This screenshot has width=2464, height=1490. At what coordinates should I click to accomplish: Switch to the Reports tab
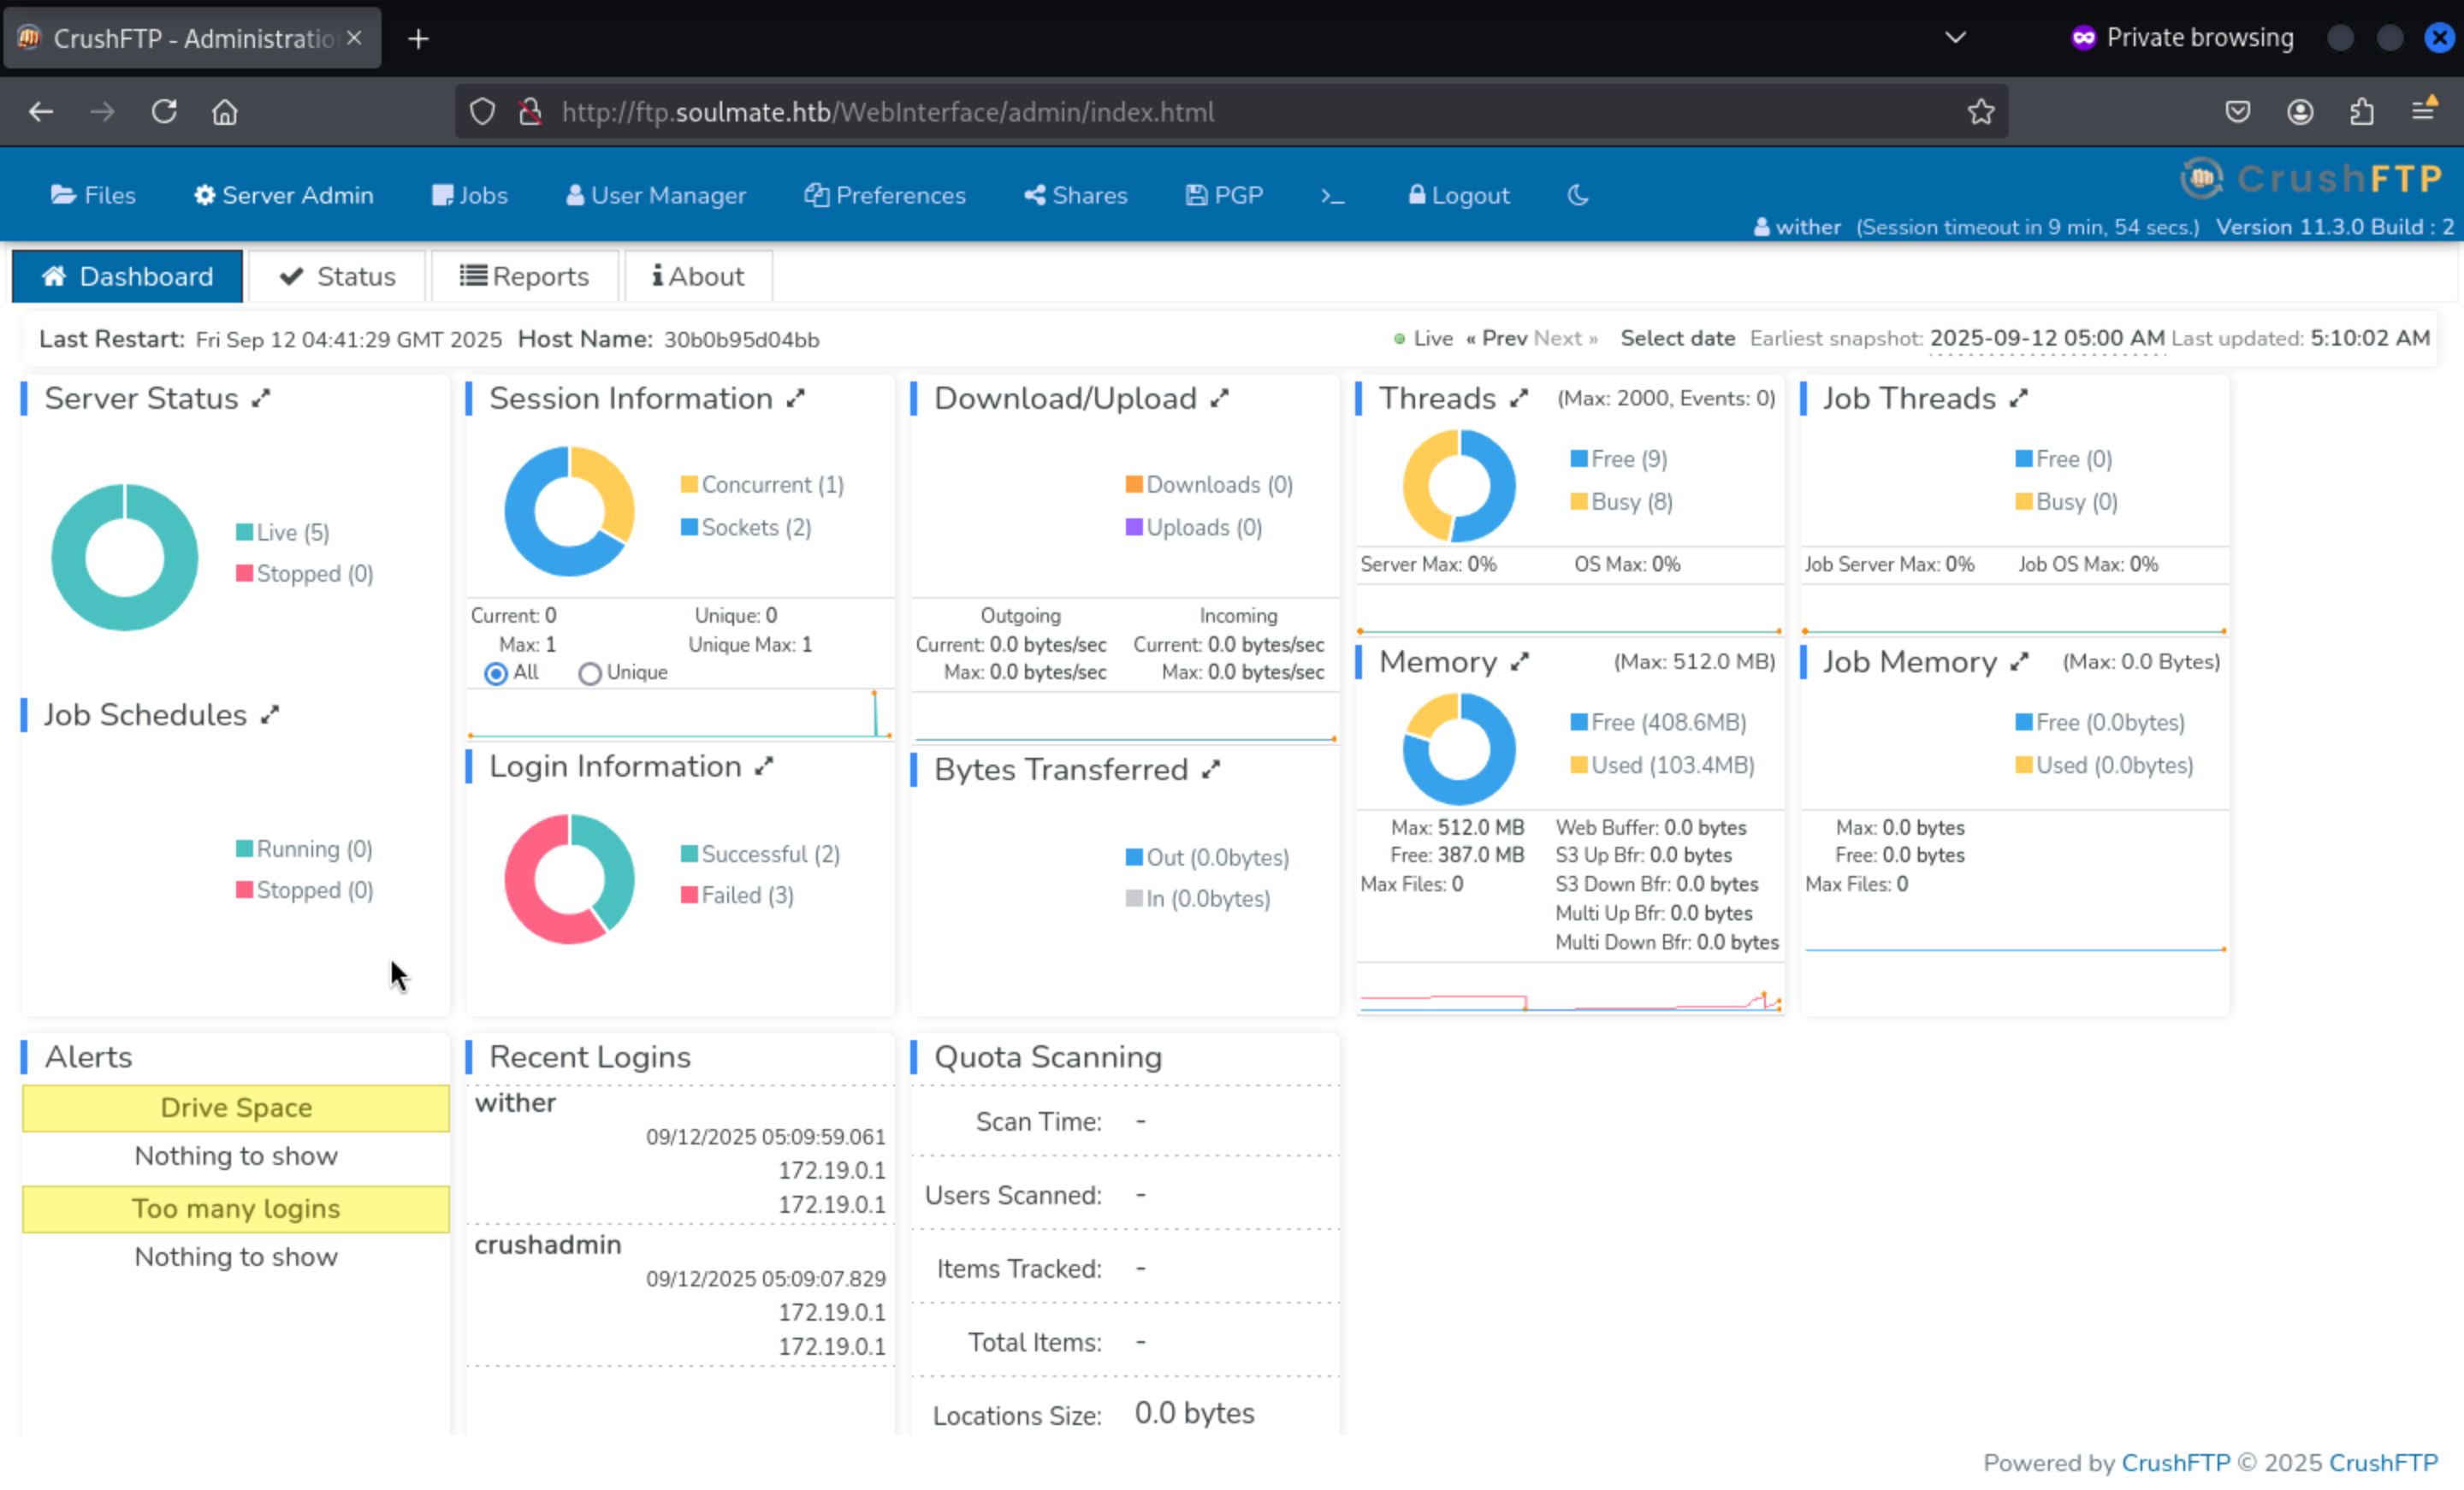[x=525, y=276]
